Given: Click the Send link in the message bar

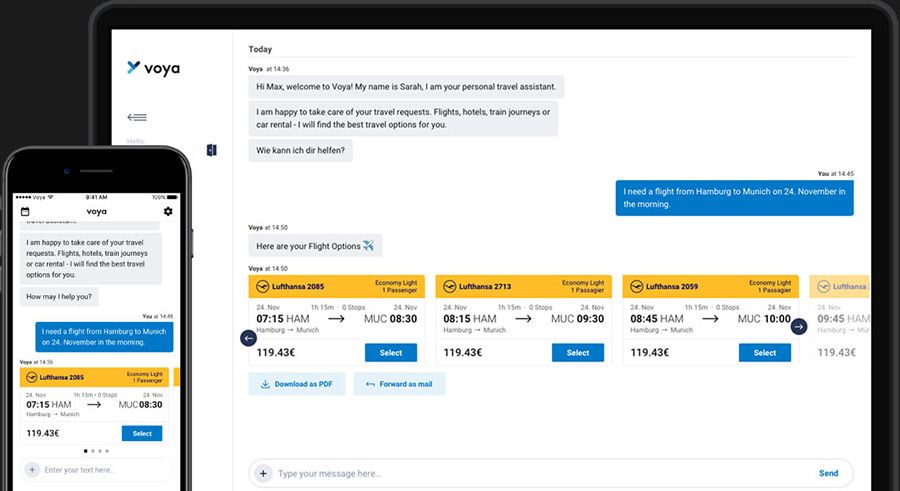Looking at the screenshot, I should pyautogui.click(x=828, y=473).
